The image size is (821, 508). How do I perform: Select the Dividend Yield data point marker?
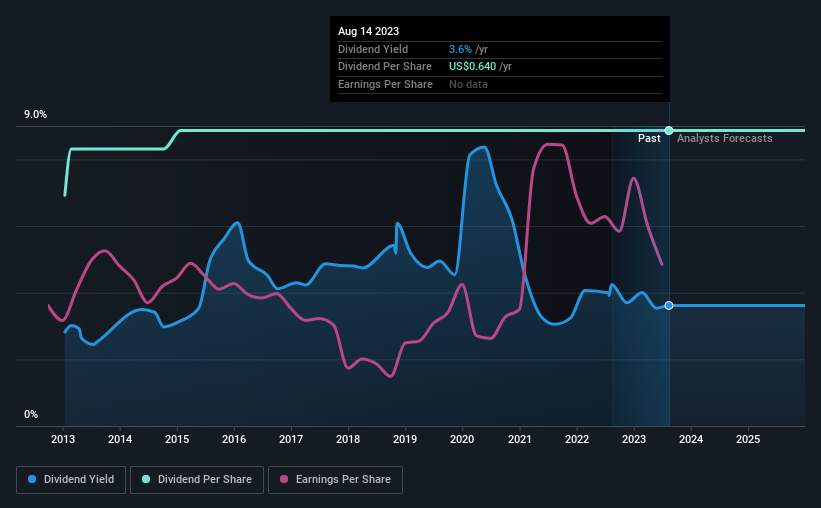coord(669,305)
